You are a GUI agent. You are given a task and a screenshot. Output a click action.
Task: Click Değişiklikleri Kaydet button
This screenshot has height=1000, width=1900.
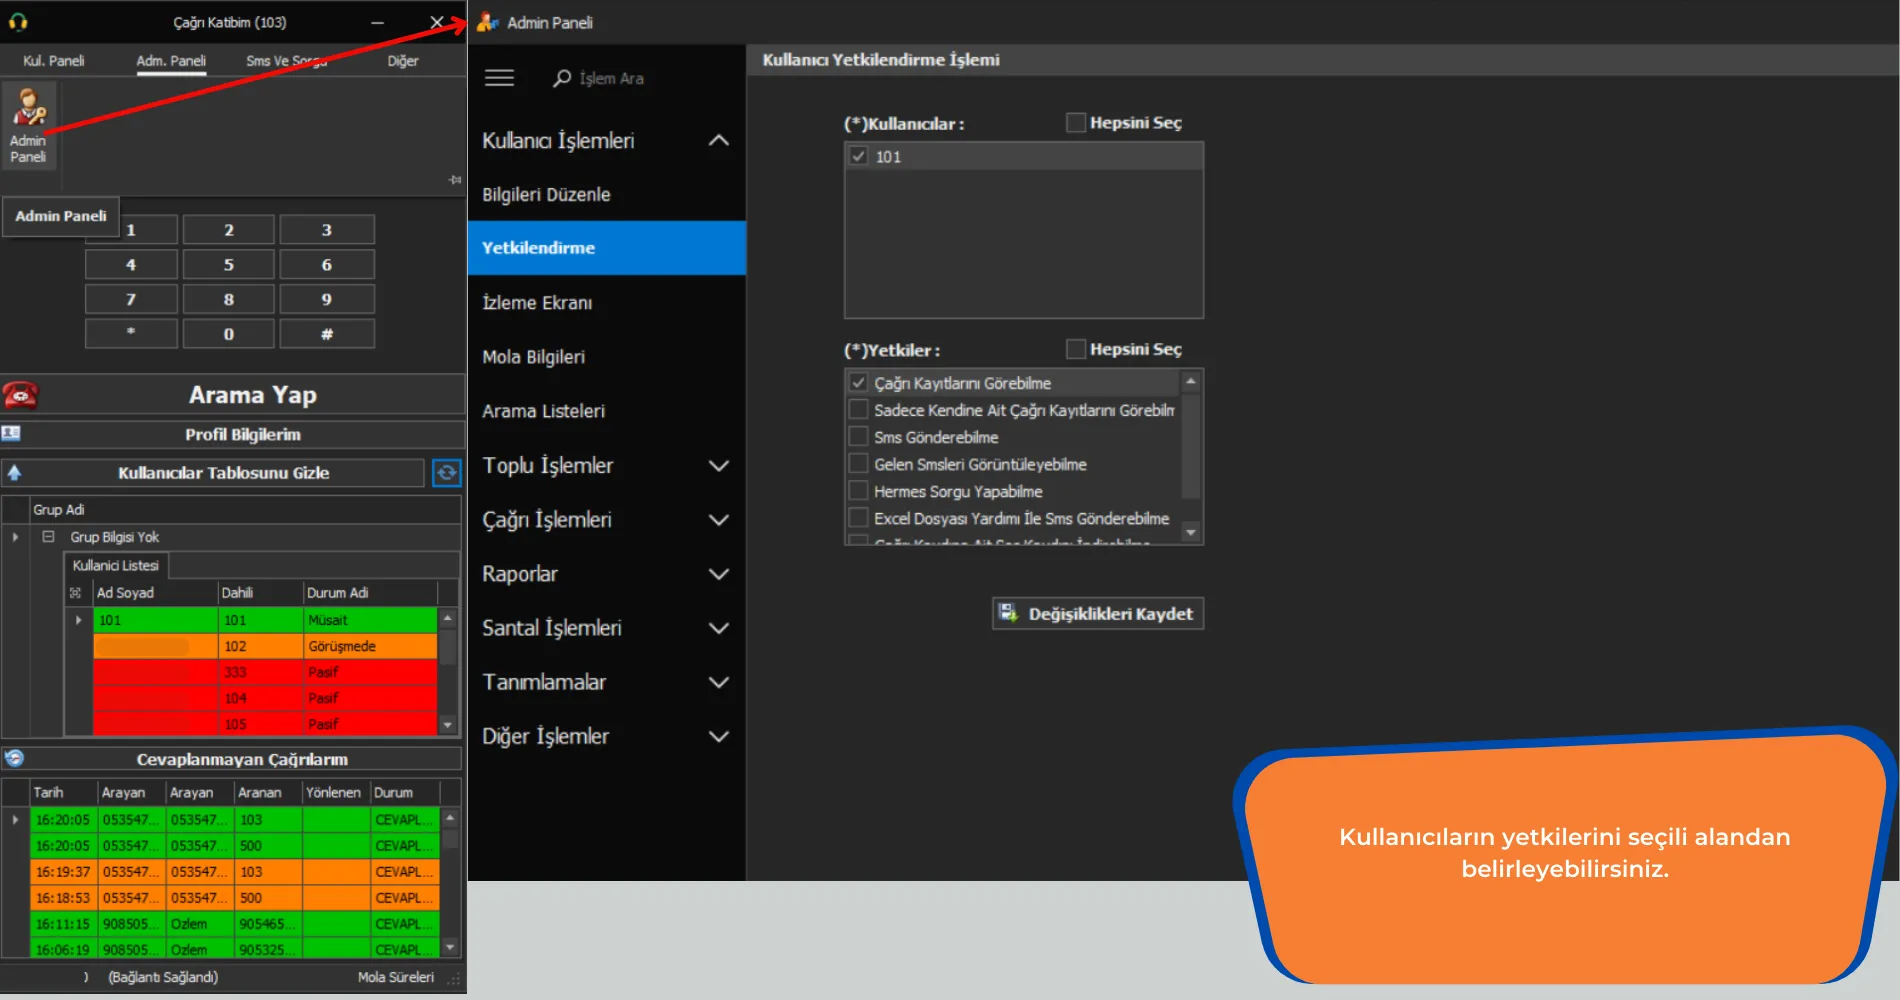click(x=1098, y=613)
